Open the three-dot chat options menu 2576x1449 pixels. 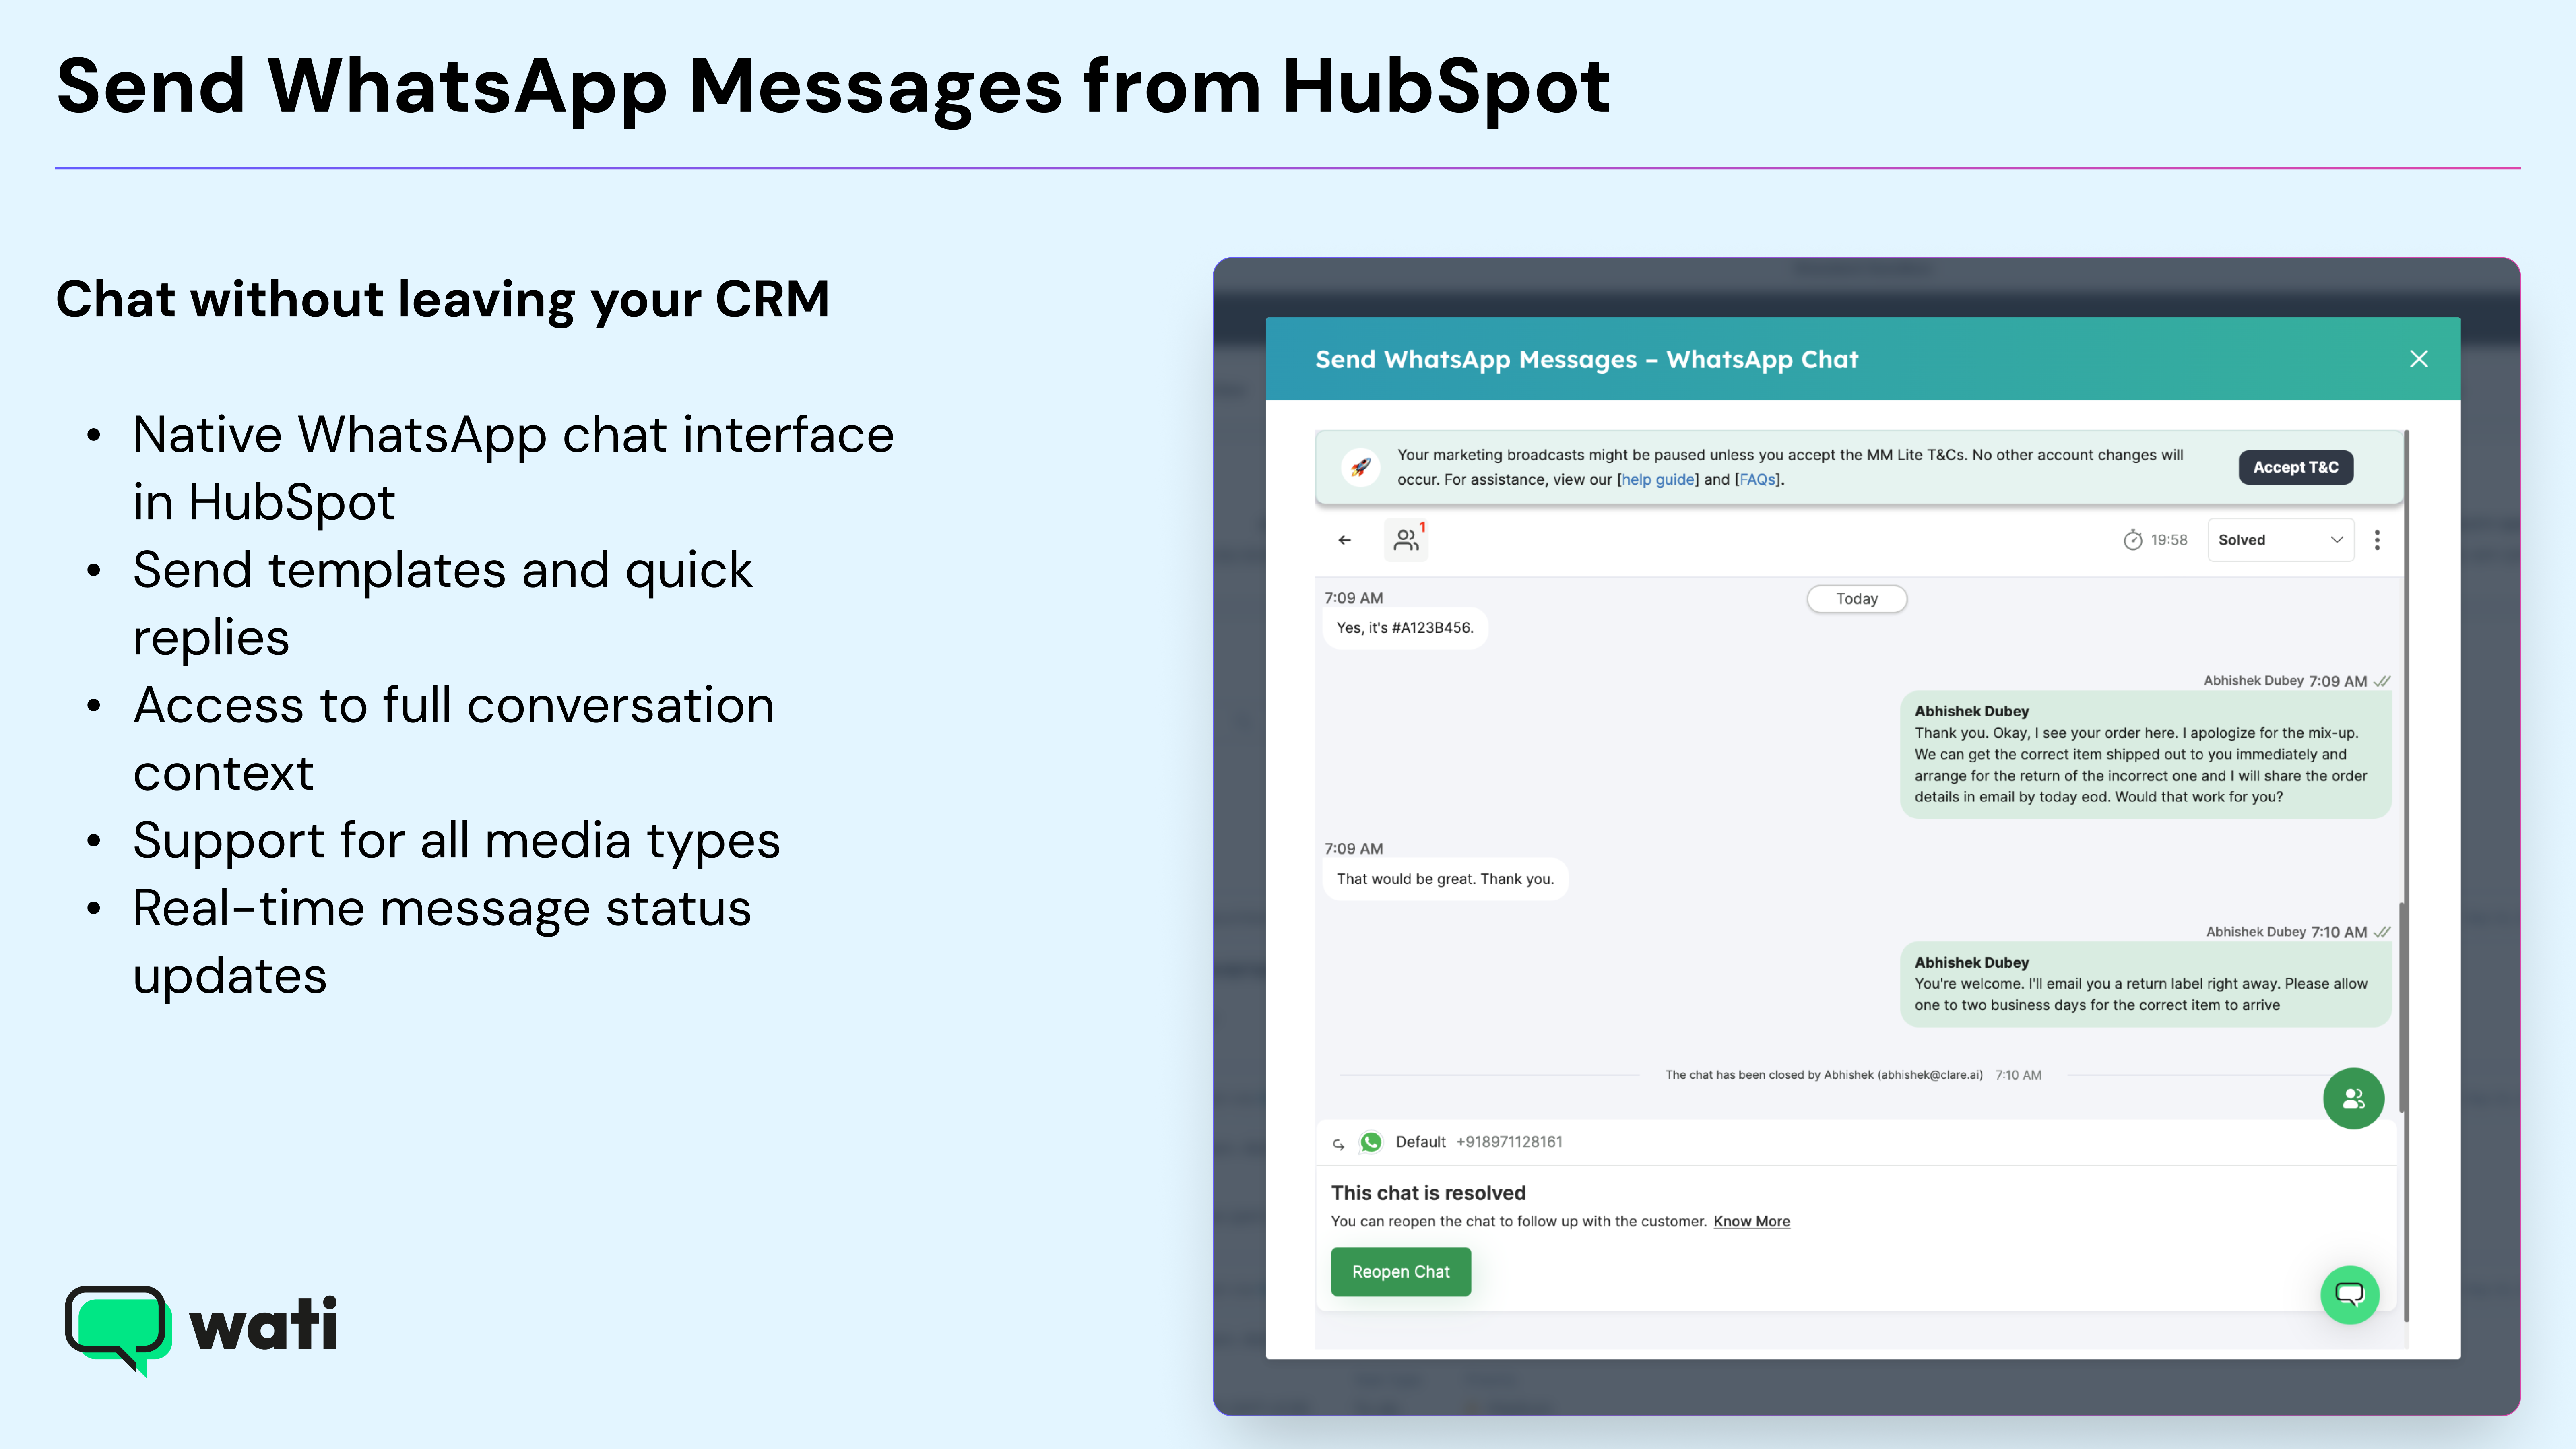[2377, 540]
